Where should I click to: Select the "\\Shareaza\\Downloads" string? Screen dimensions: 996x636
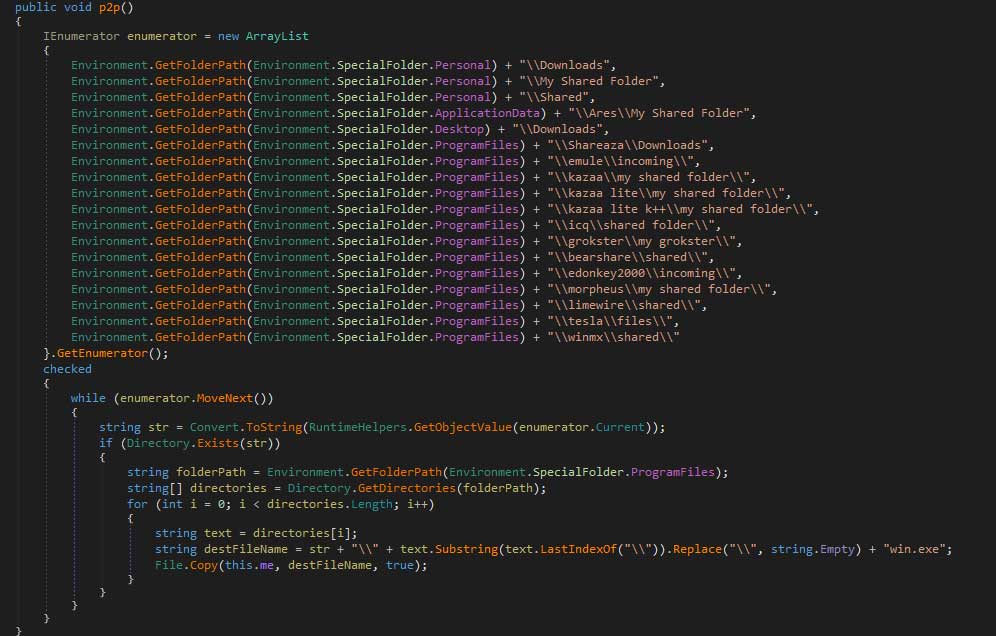[x=628, y=145]
